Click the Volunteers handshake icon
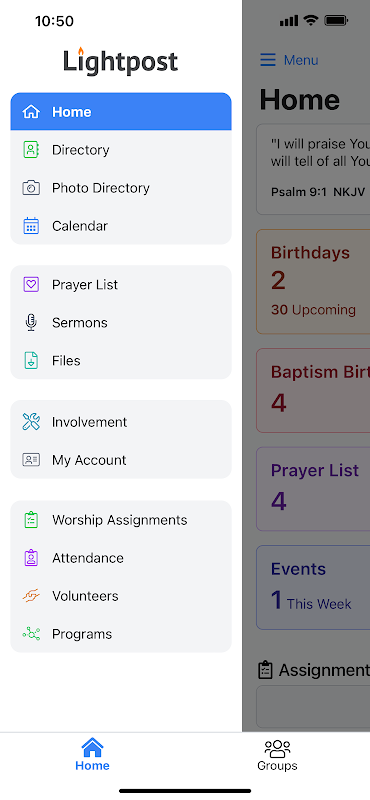 point(31,595)
